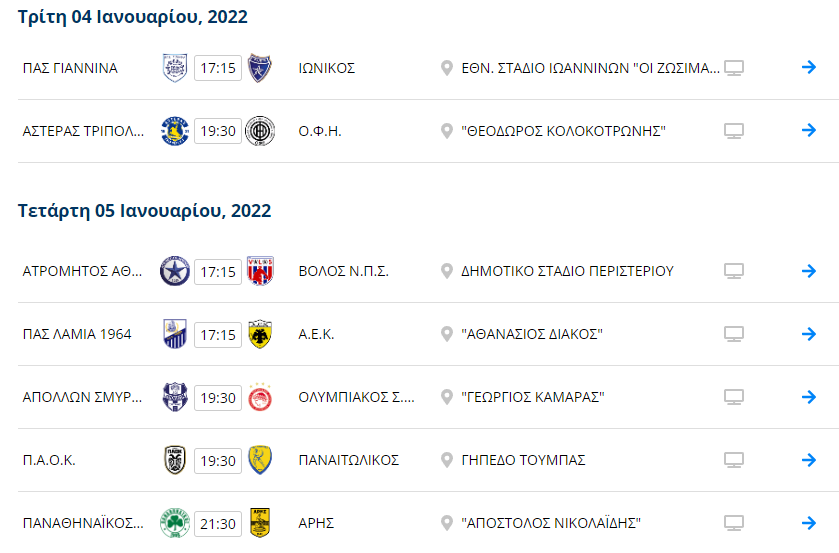839x553 pixels.
Task: Open match details arrow for Ατρόμητος – Βόλος
Action: click(809, 271)
